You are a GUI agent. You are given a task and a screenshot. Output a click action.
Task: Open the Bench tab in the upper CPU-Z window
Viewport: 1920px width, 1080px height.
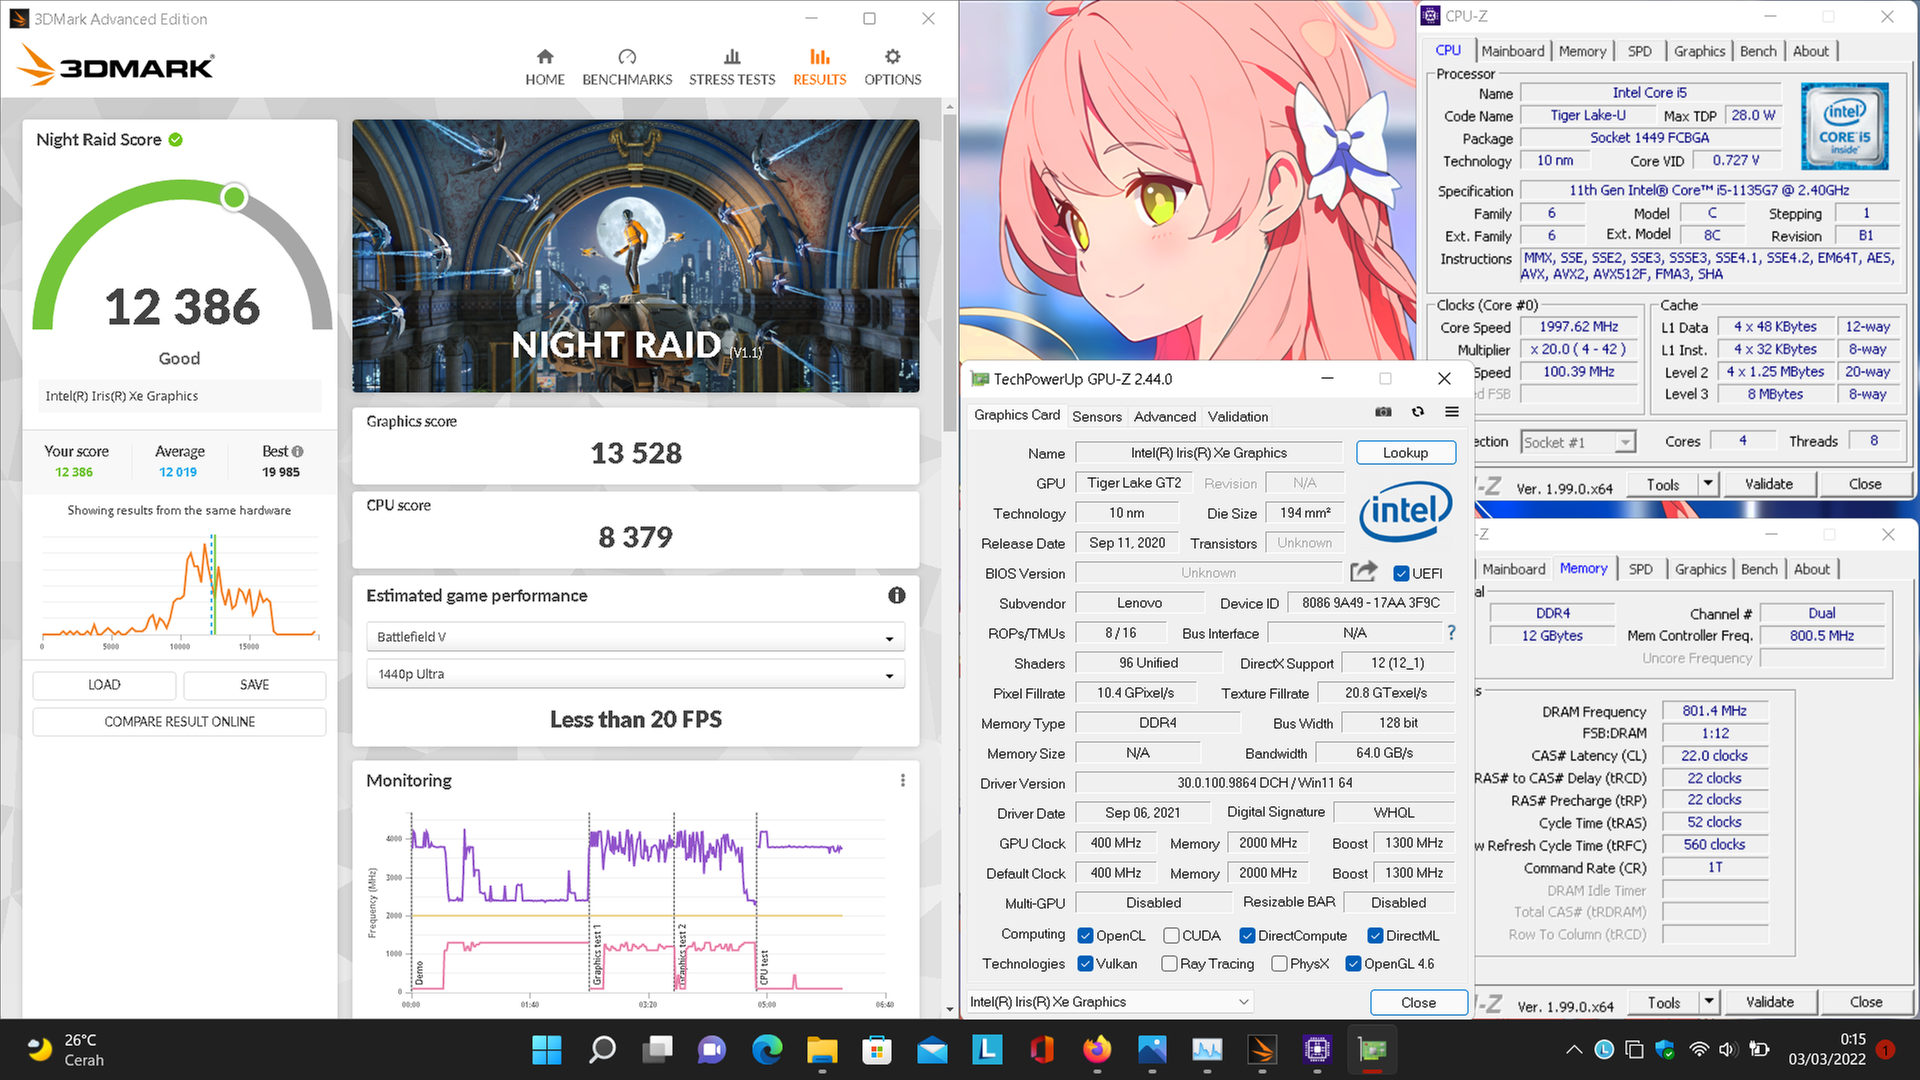[x=1758, y=51]
